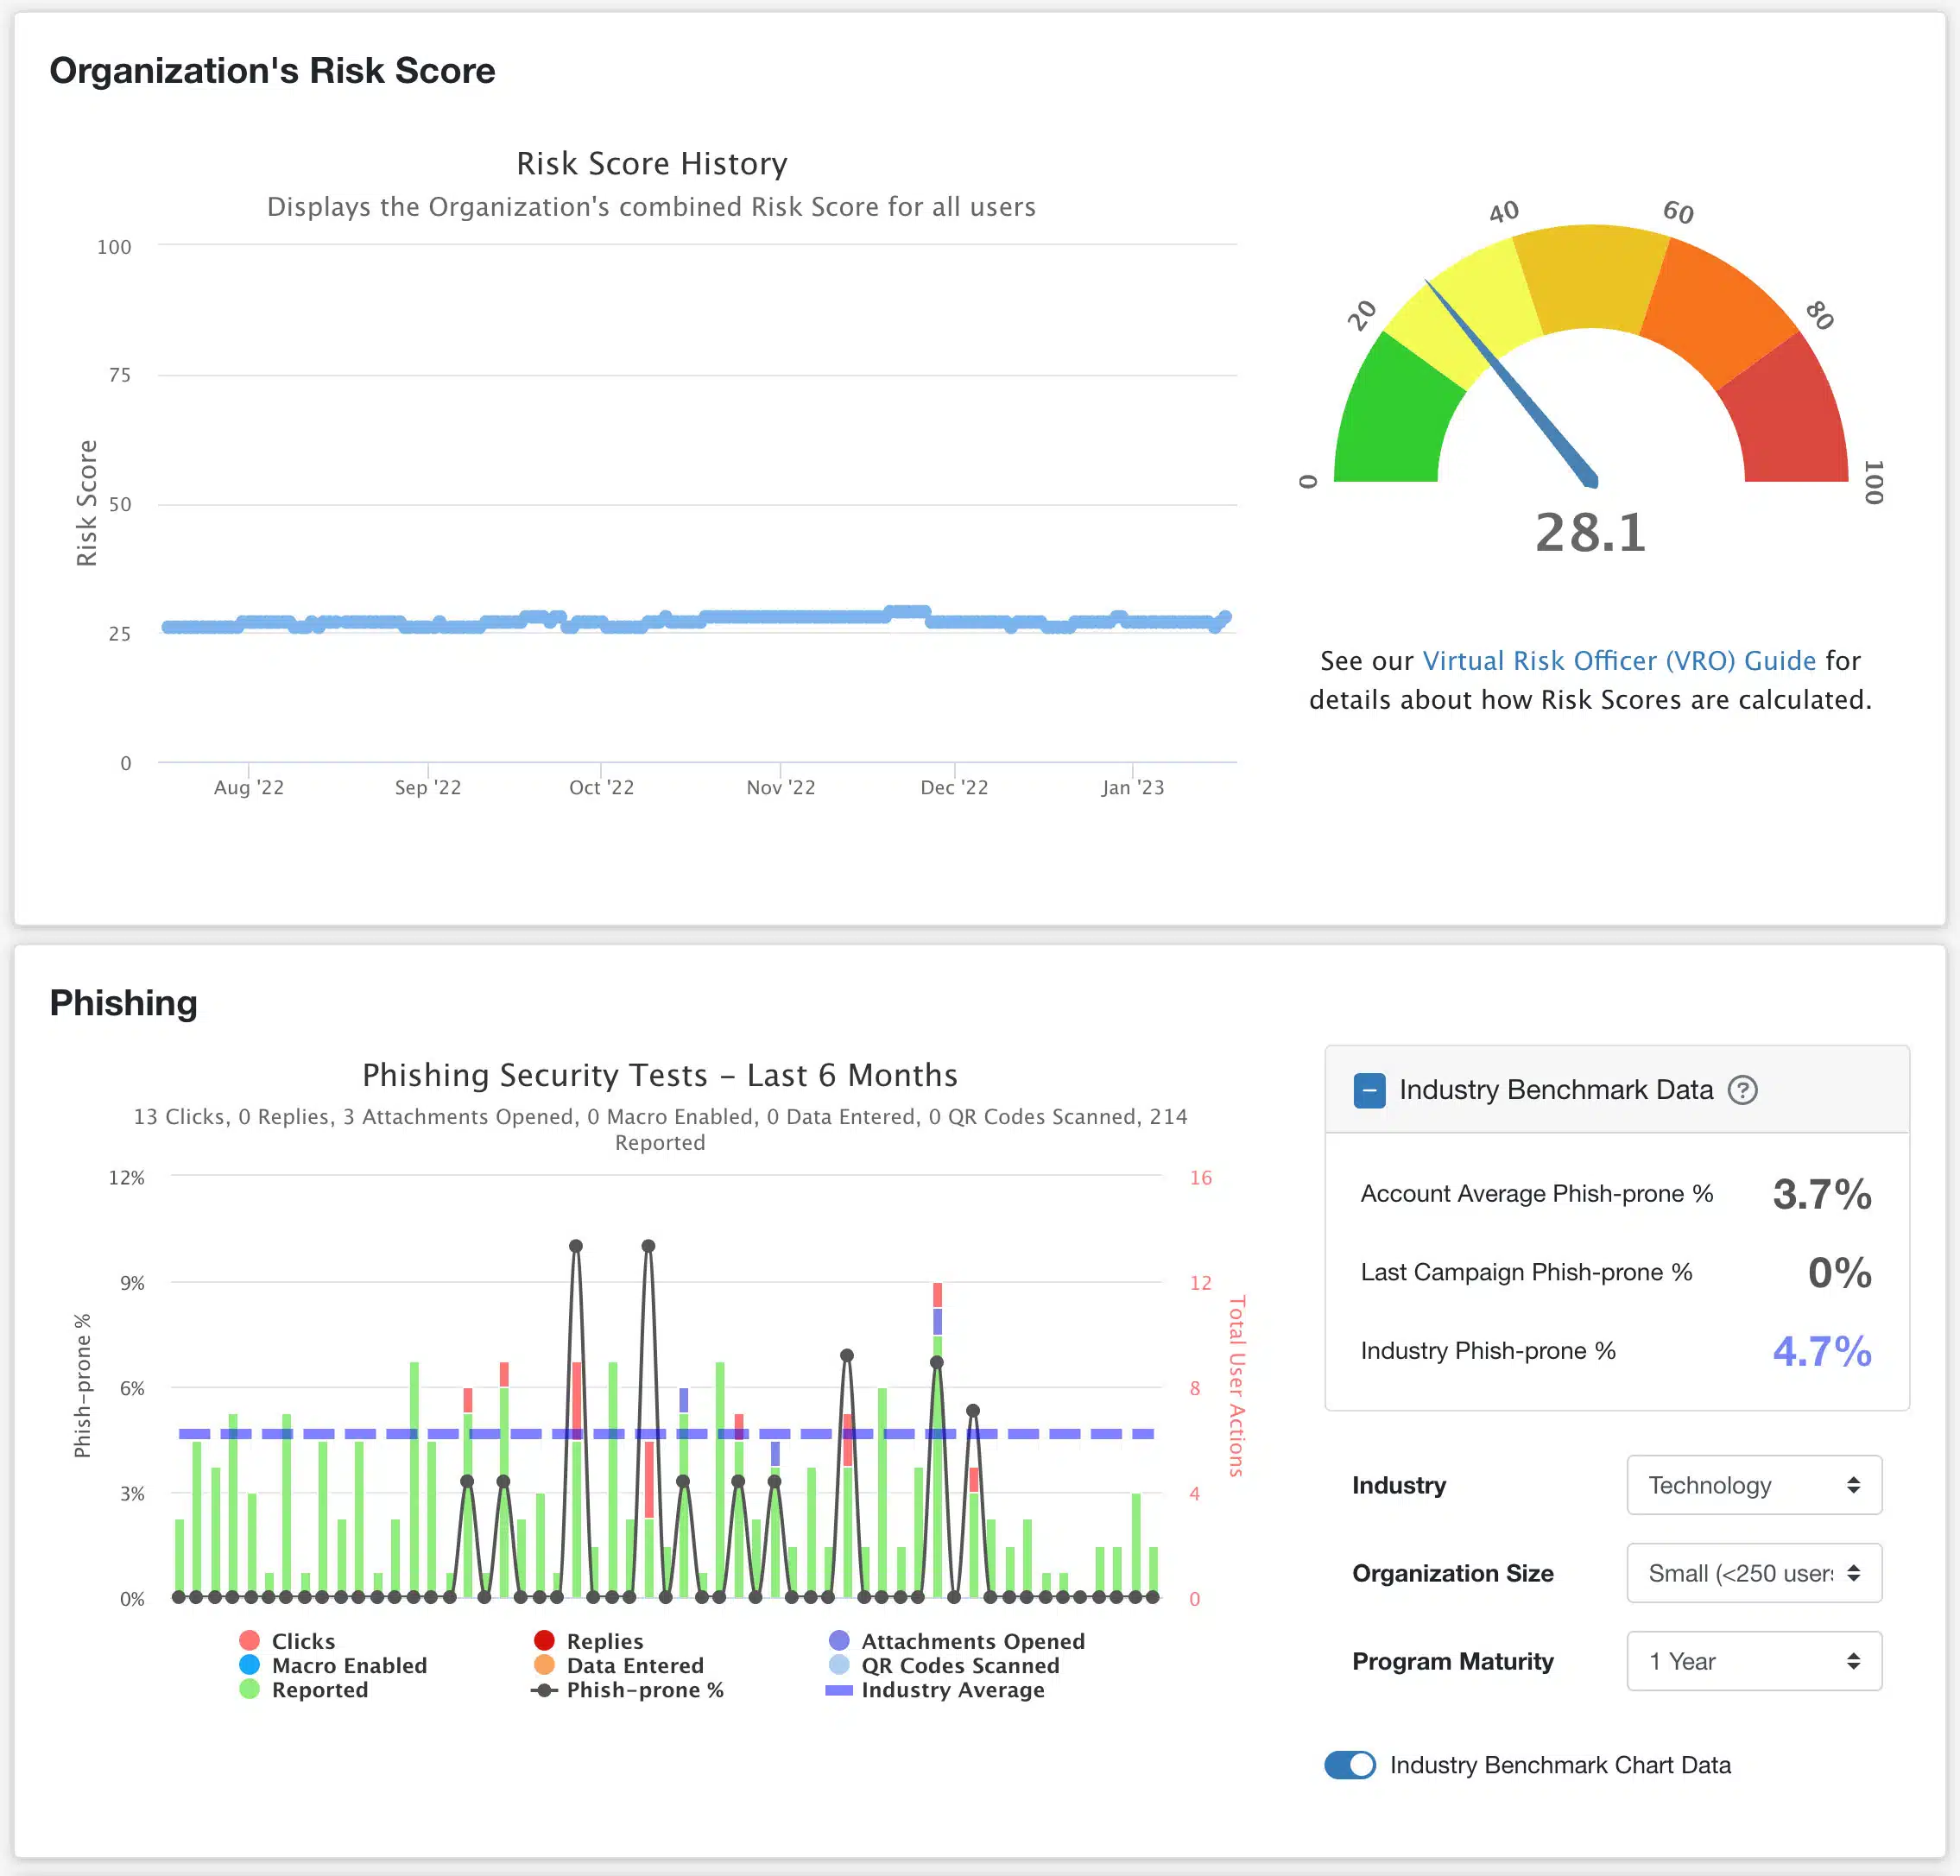Toggle Replies series in chart legend
This screenshot has height=1876, width=1960.
pyautogui.click(x=604, y=1641)
